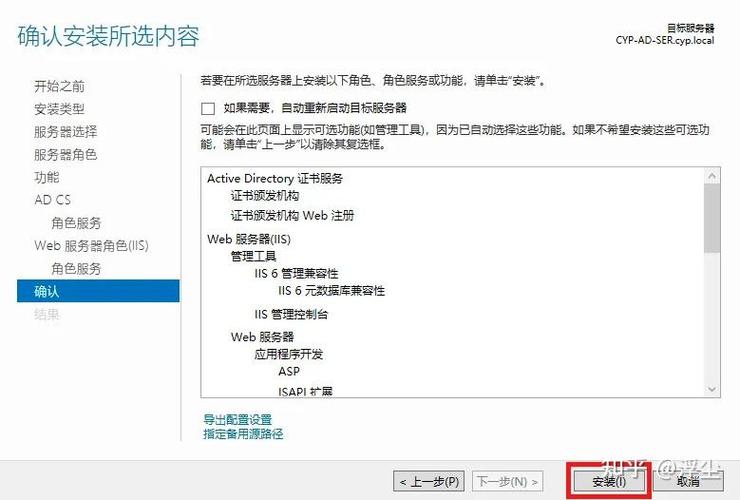Select IIS 6 管理兼容性 row
740x500 pixels.
tap(296, 273)
